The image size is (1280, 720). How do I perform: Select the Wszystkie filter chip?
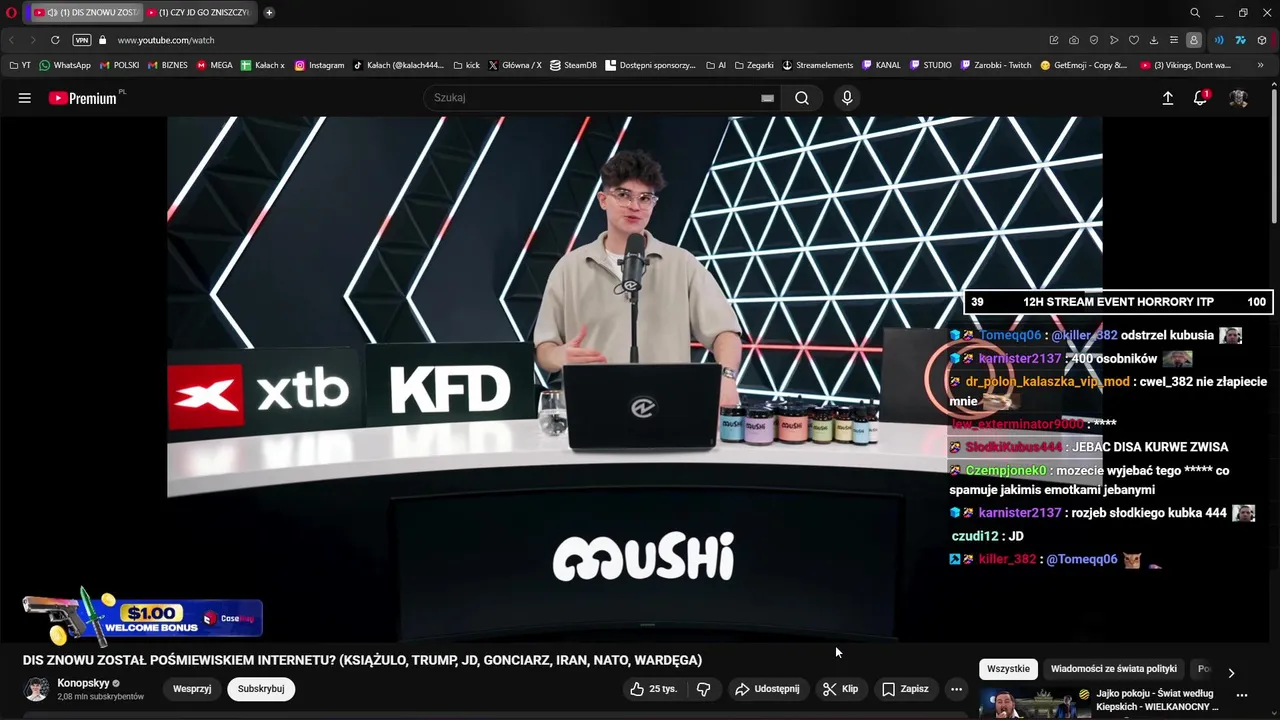pos(1008,669)
